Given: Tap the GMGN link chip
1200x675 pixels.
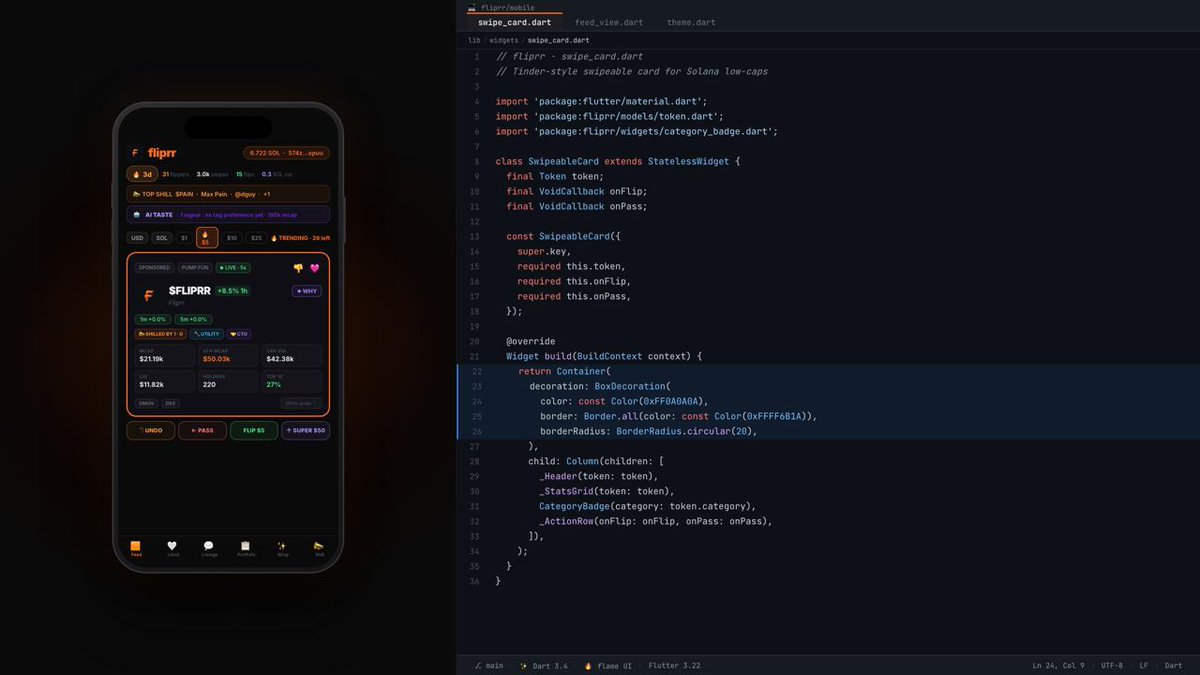Looking at the screenshot, I should click(x=146, y=404).
